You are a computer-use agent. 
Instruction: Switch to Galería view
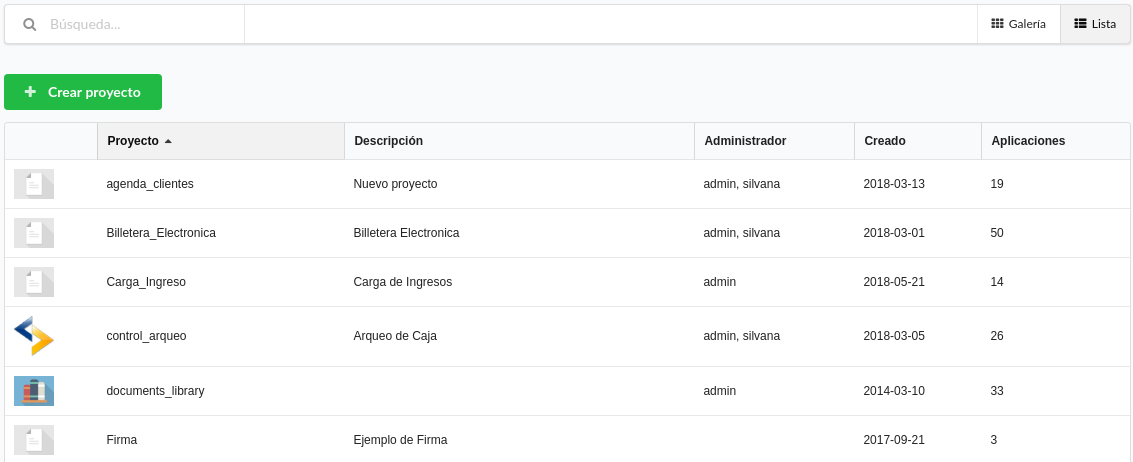[1018, 24]
